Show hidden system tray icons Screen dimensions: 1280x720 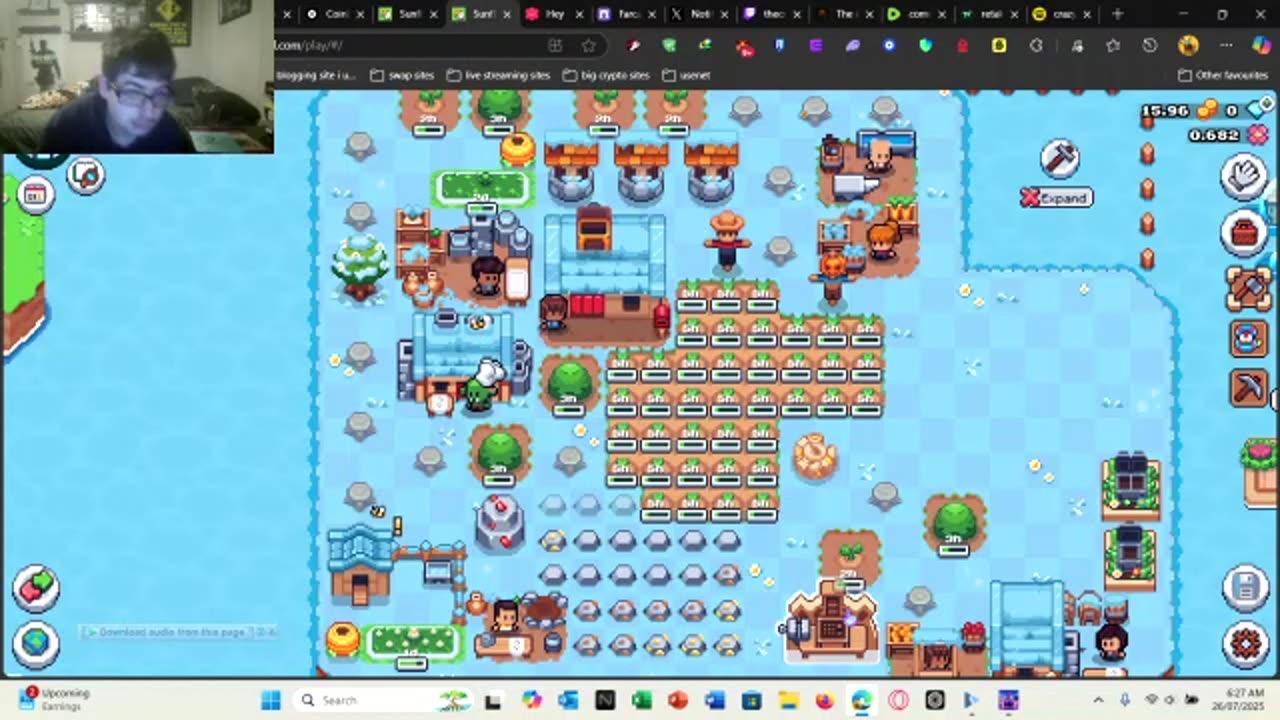(x=1099, y=700)
